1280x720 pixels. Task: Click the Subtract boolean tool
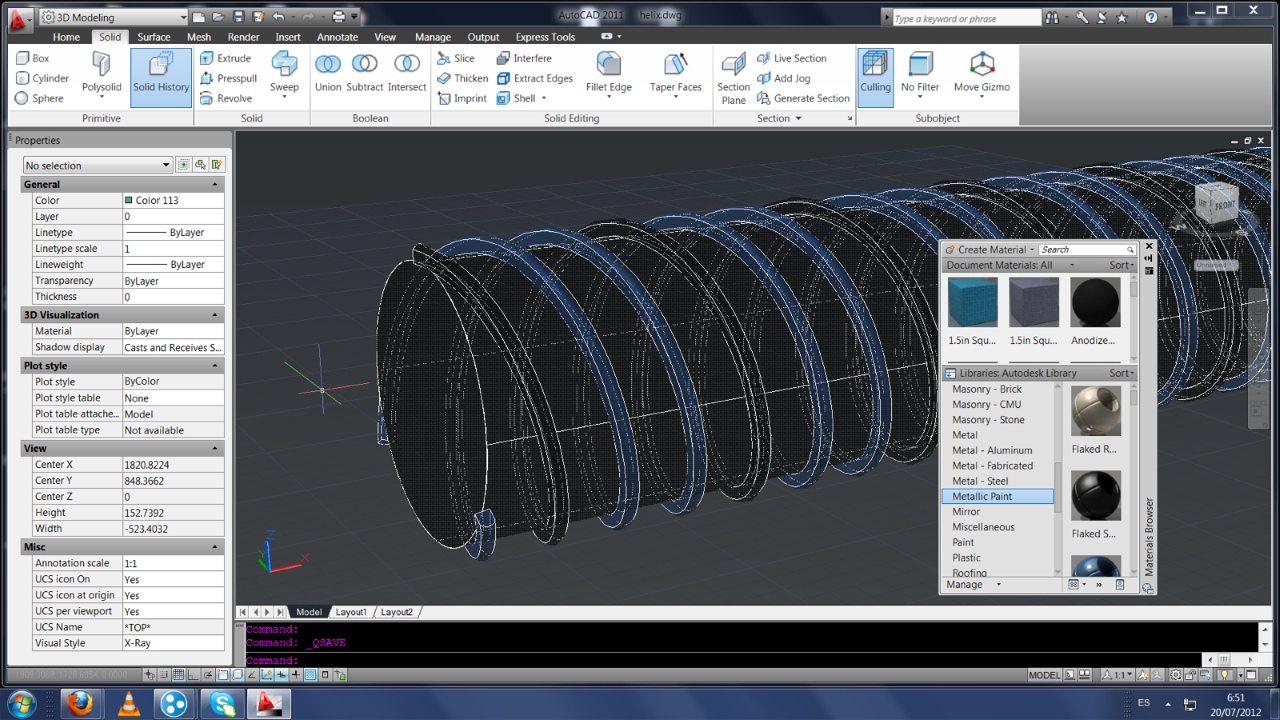[365, 73]
